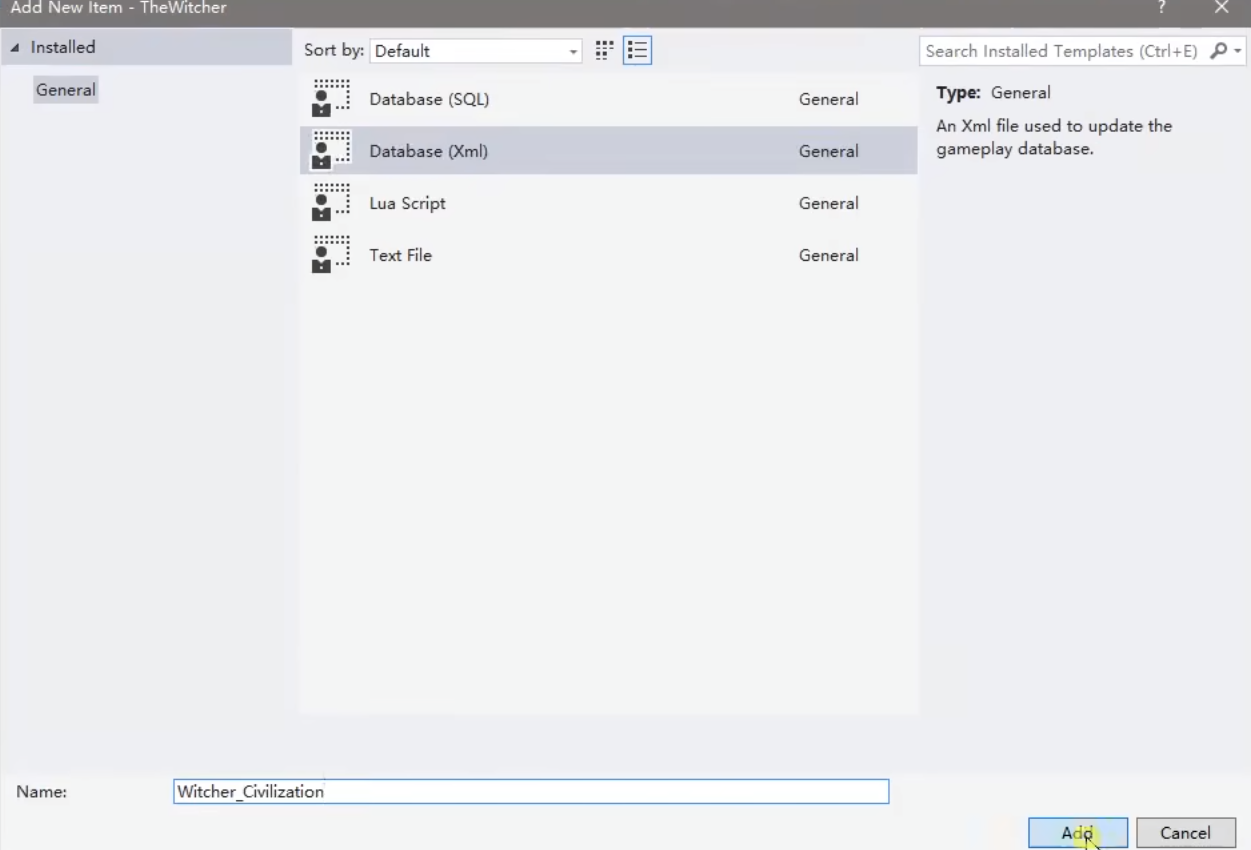Click General type in Lua Script row

(x=829, y=203)
